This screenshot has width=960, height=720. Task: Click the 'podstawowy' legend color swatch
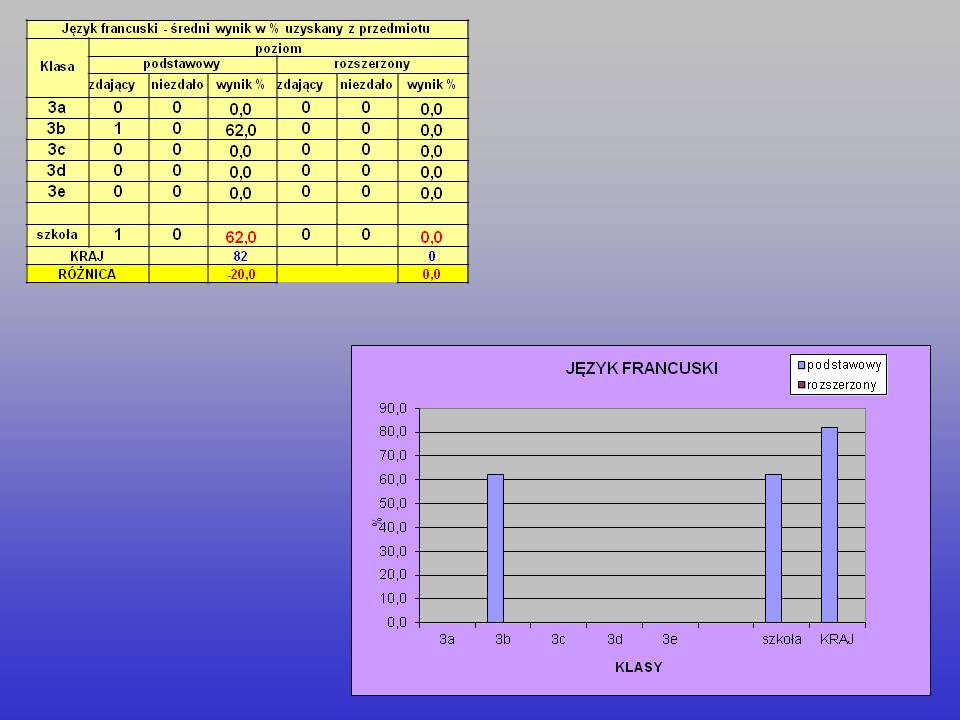801,366
